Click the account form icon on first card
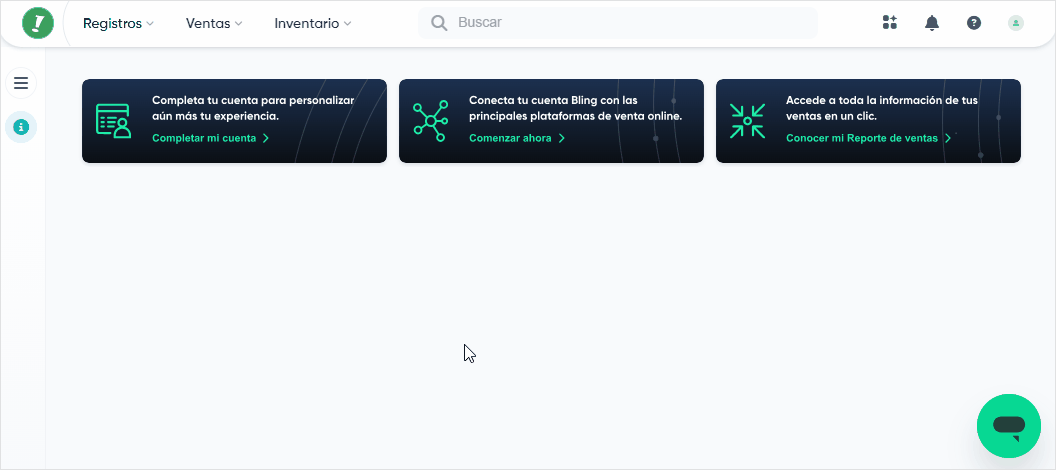The width and height of the screenshot is (1056, 470). (x=113, y=121)
